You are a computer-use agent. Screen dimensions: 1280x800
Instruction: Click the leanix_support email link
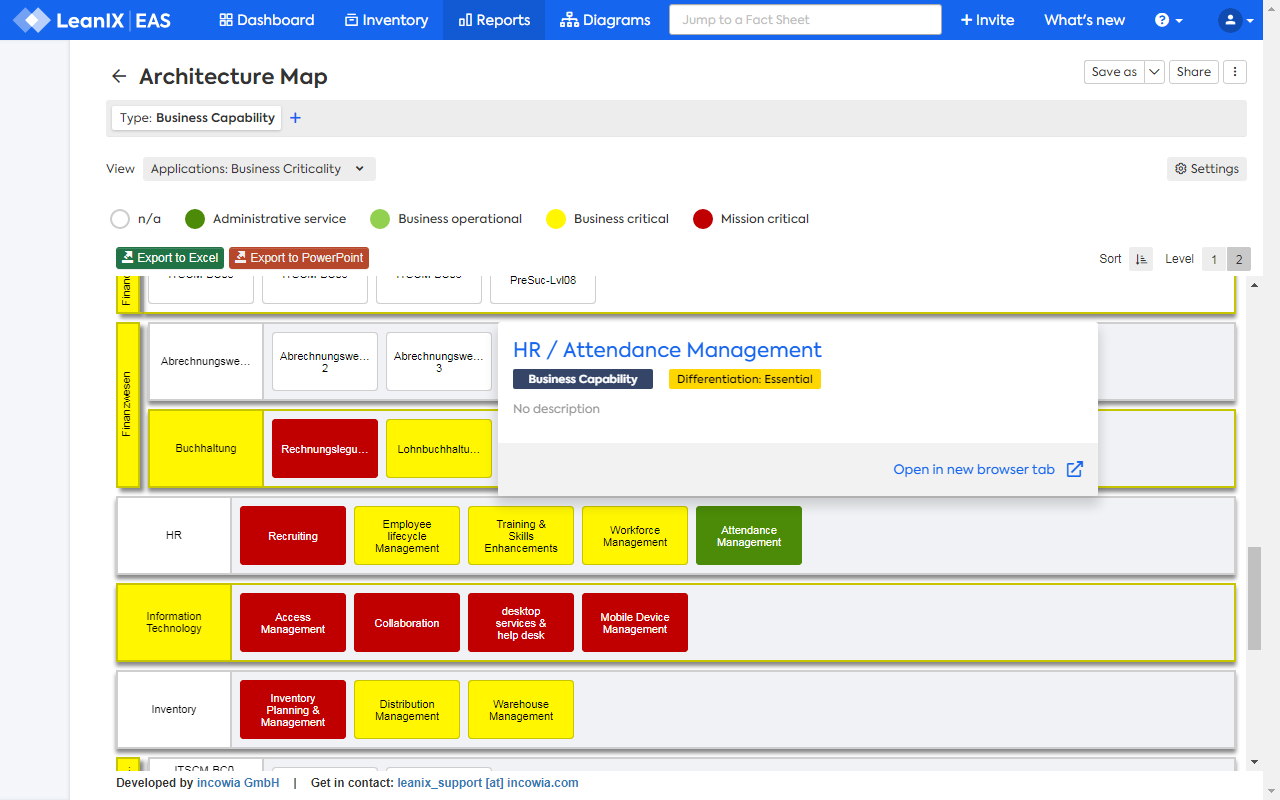point(488,783)
